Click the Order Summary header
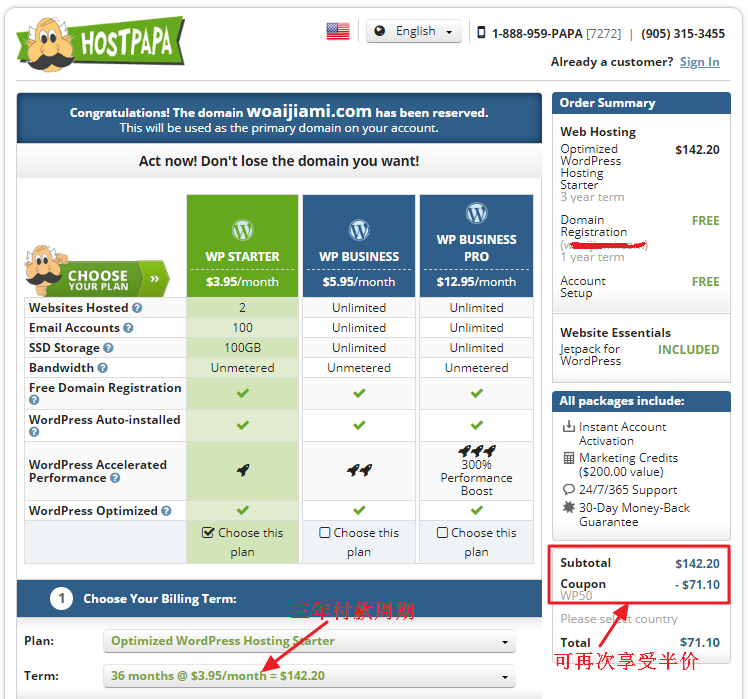The height and width of the screenshot is (699, 748). point(641,103)
